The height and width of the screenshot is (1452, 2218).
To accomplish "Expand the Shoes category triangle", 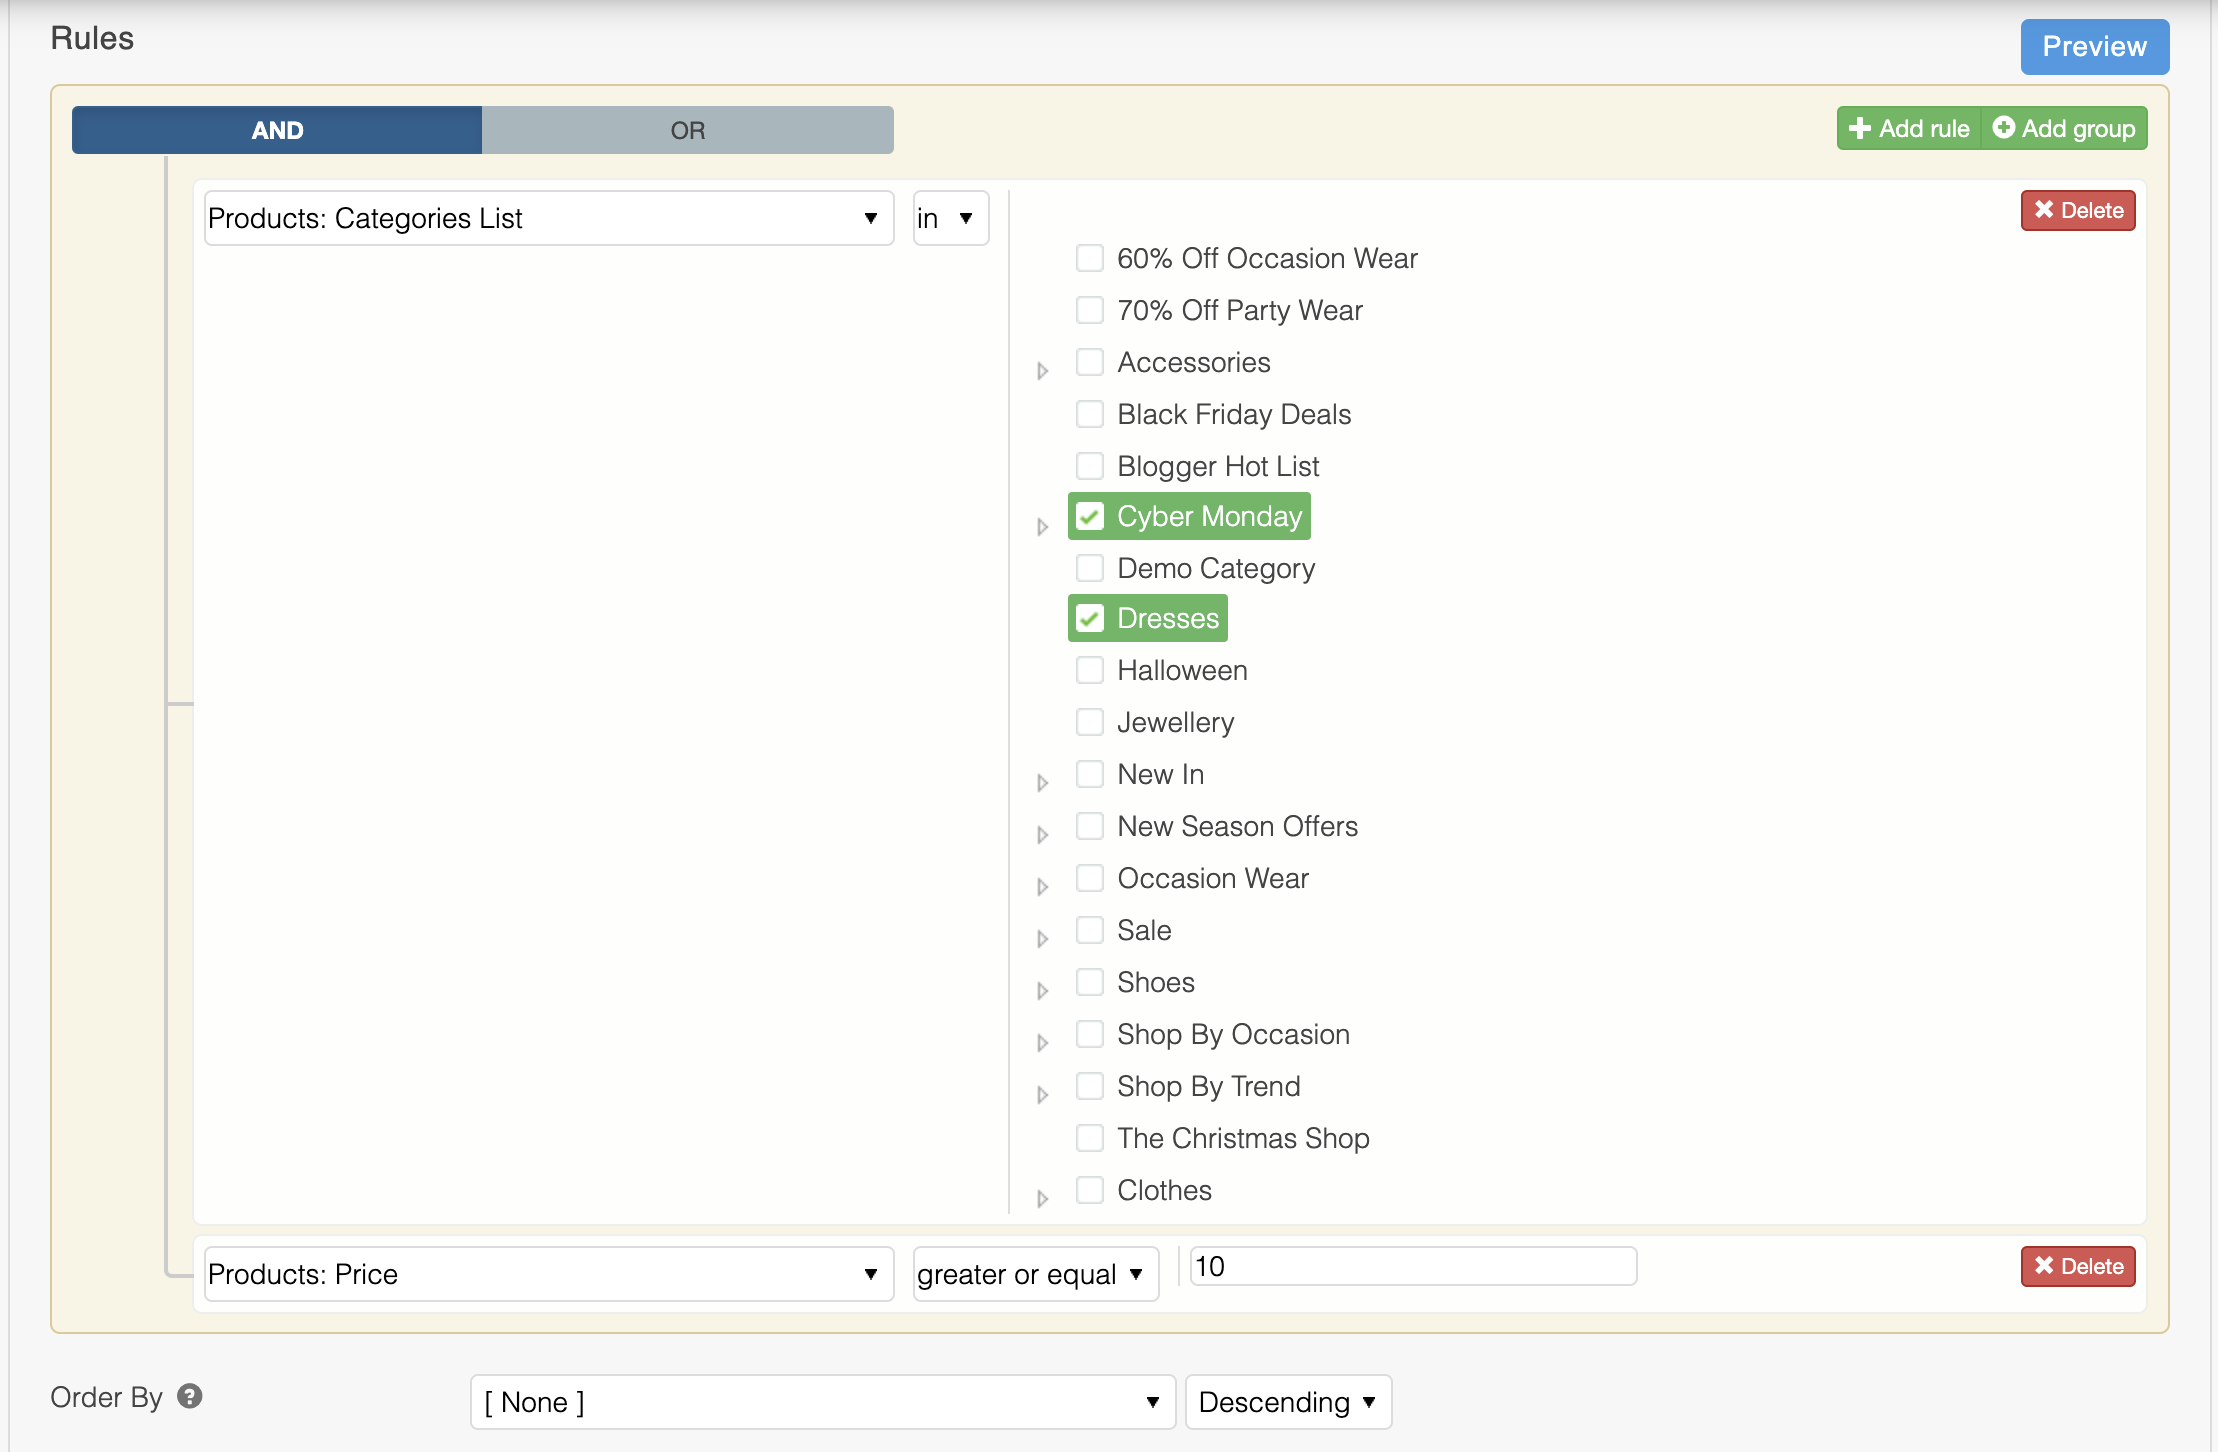I will (1042, 991).
